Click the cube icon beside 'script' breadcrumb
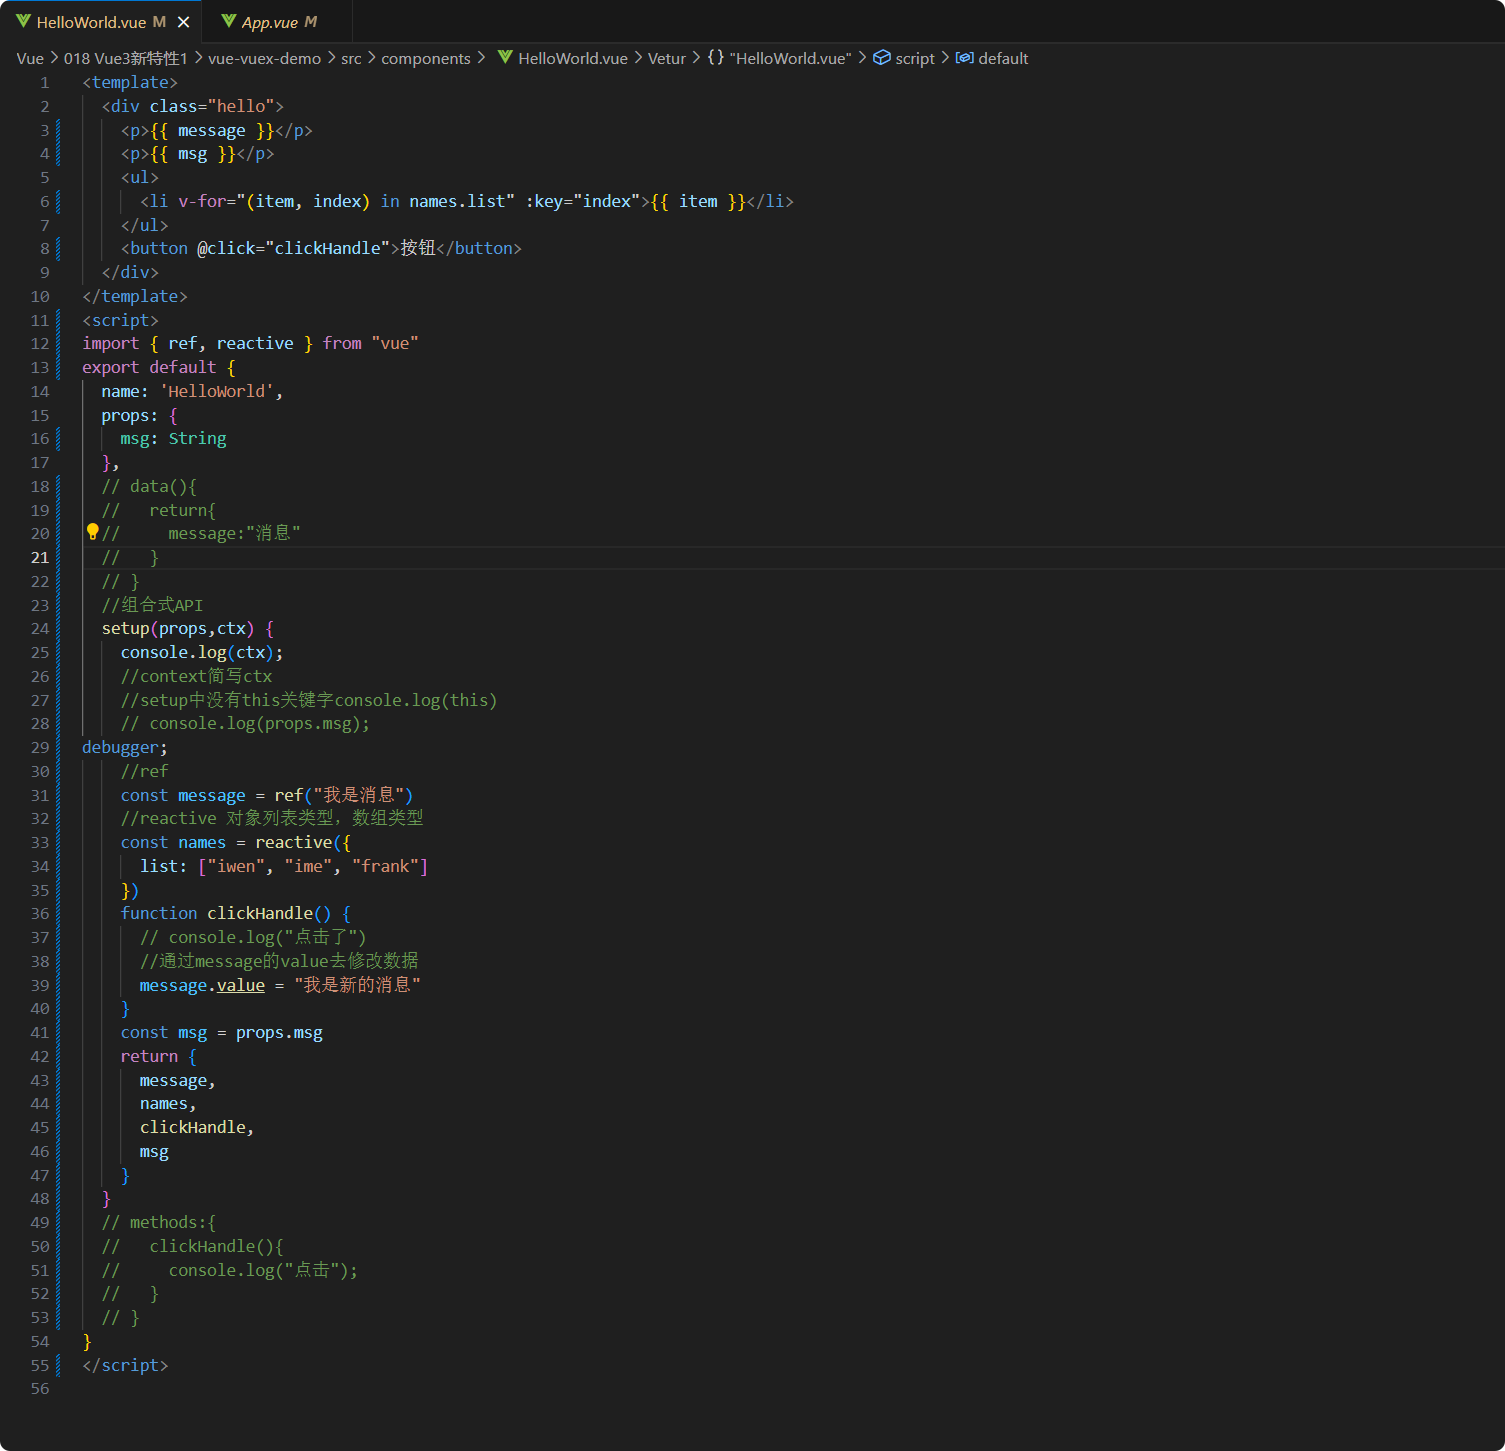Viewport: 1505px width, 1451px height. coord(882,58)
